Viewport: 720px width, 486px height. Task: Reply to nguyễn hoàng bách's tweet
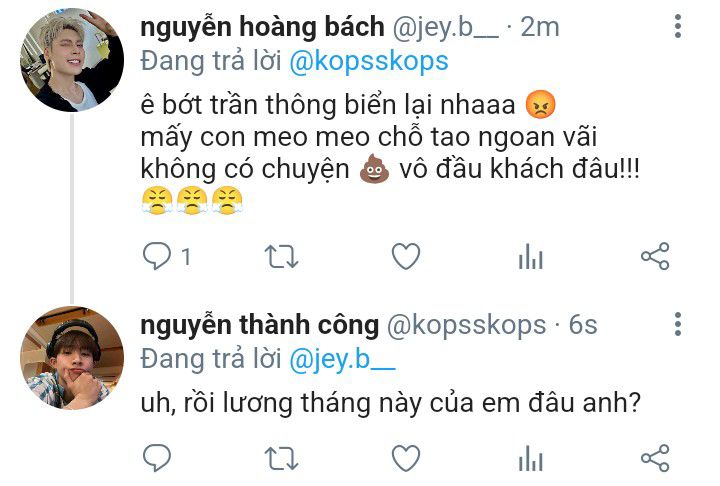[157, 256]
